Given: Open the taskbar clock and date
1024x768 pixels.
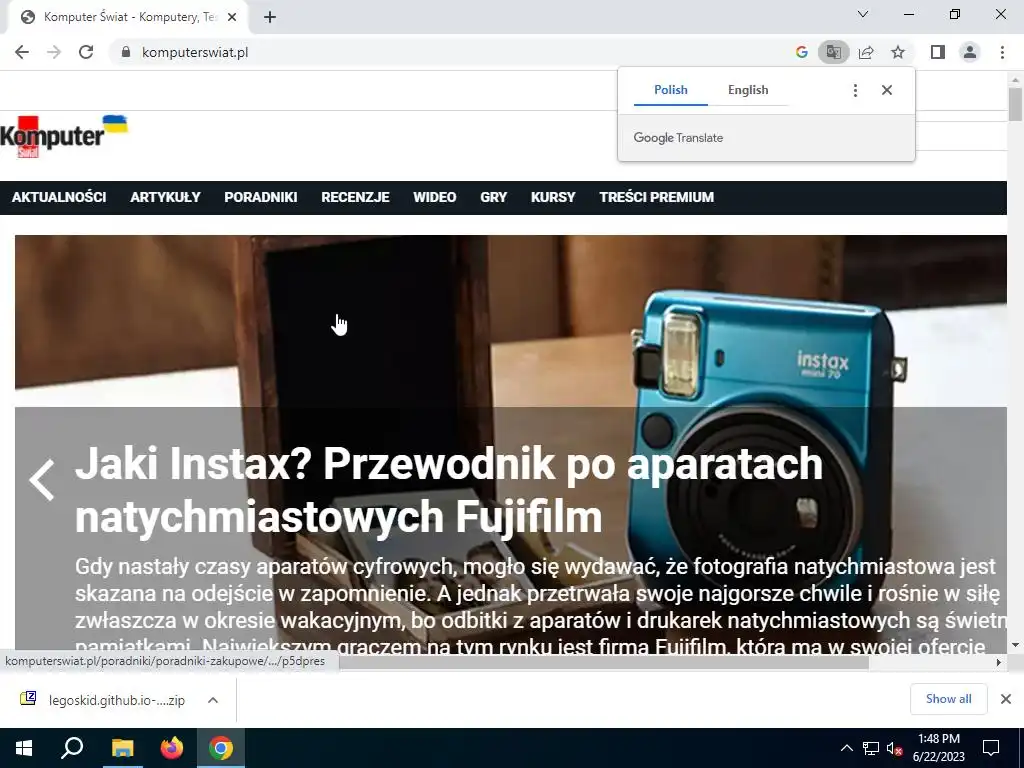Looking at the screenshot, I should click(x=938, y=748).
